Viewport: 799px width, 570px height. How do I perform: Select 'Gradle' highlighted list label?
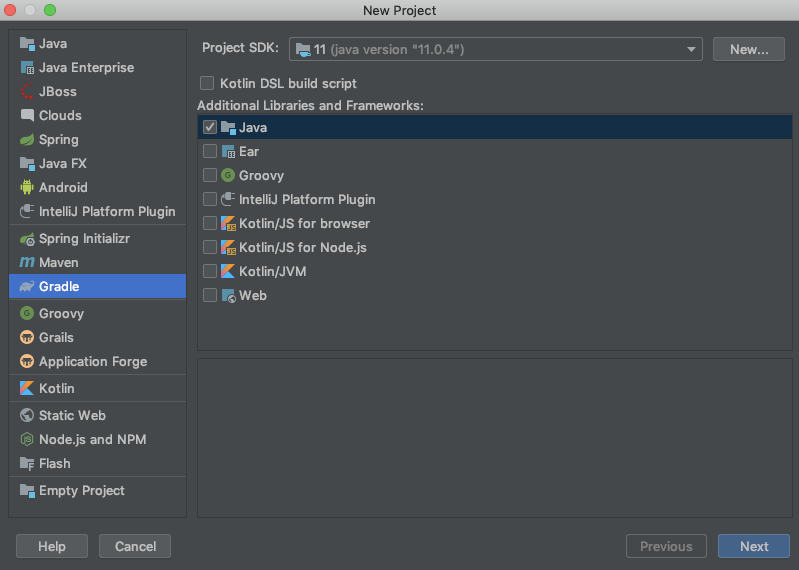click(x=59, y=287)
